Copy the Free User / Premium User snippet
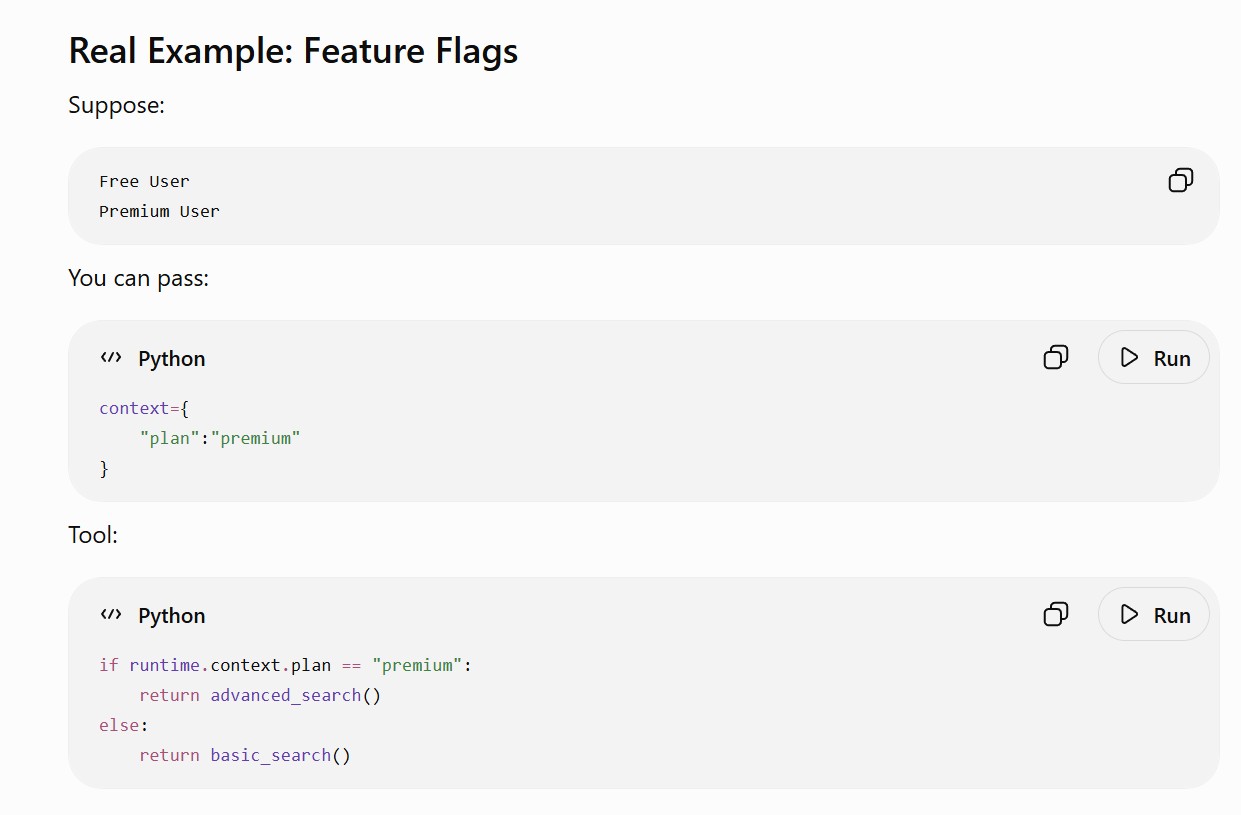This screenshot has height=815, width=1241. [x=1181, y=181]
